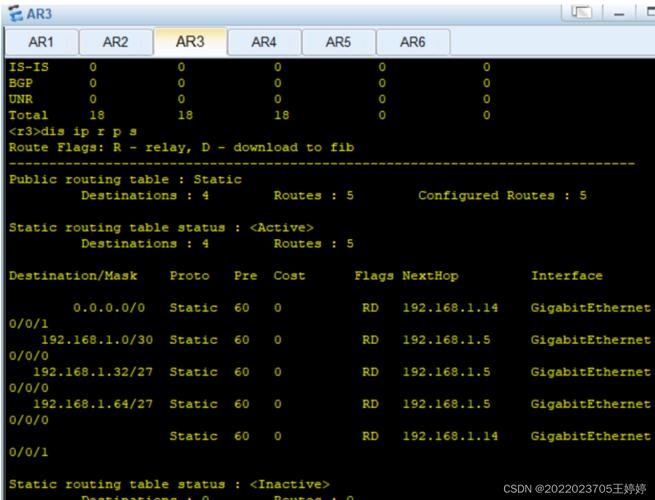This screenshot has height=500, width=655.
Task: Click the 'NextHop' column header
Action: pos(430,276)
